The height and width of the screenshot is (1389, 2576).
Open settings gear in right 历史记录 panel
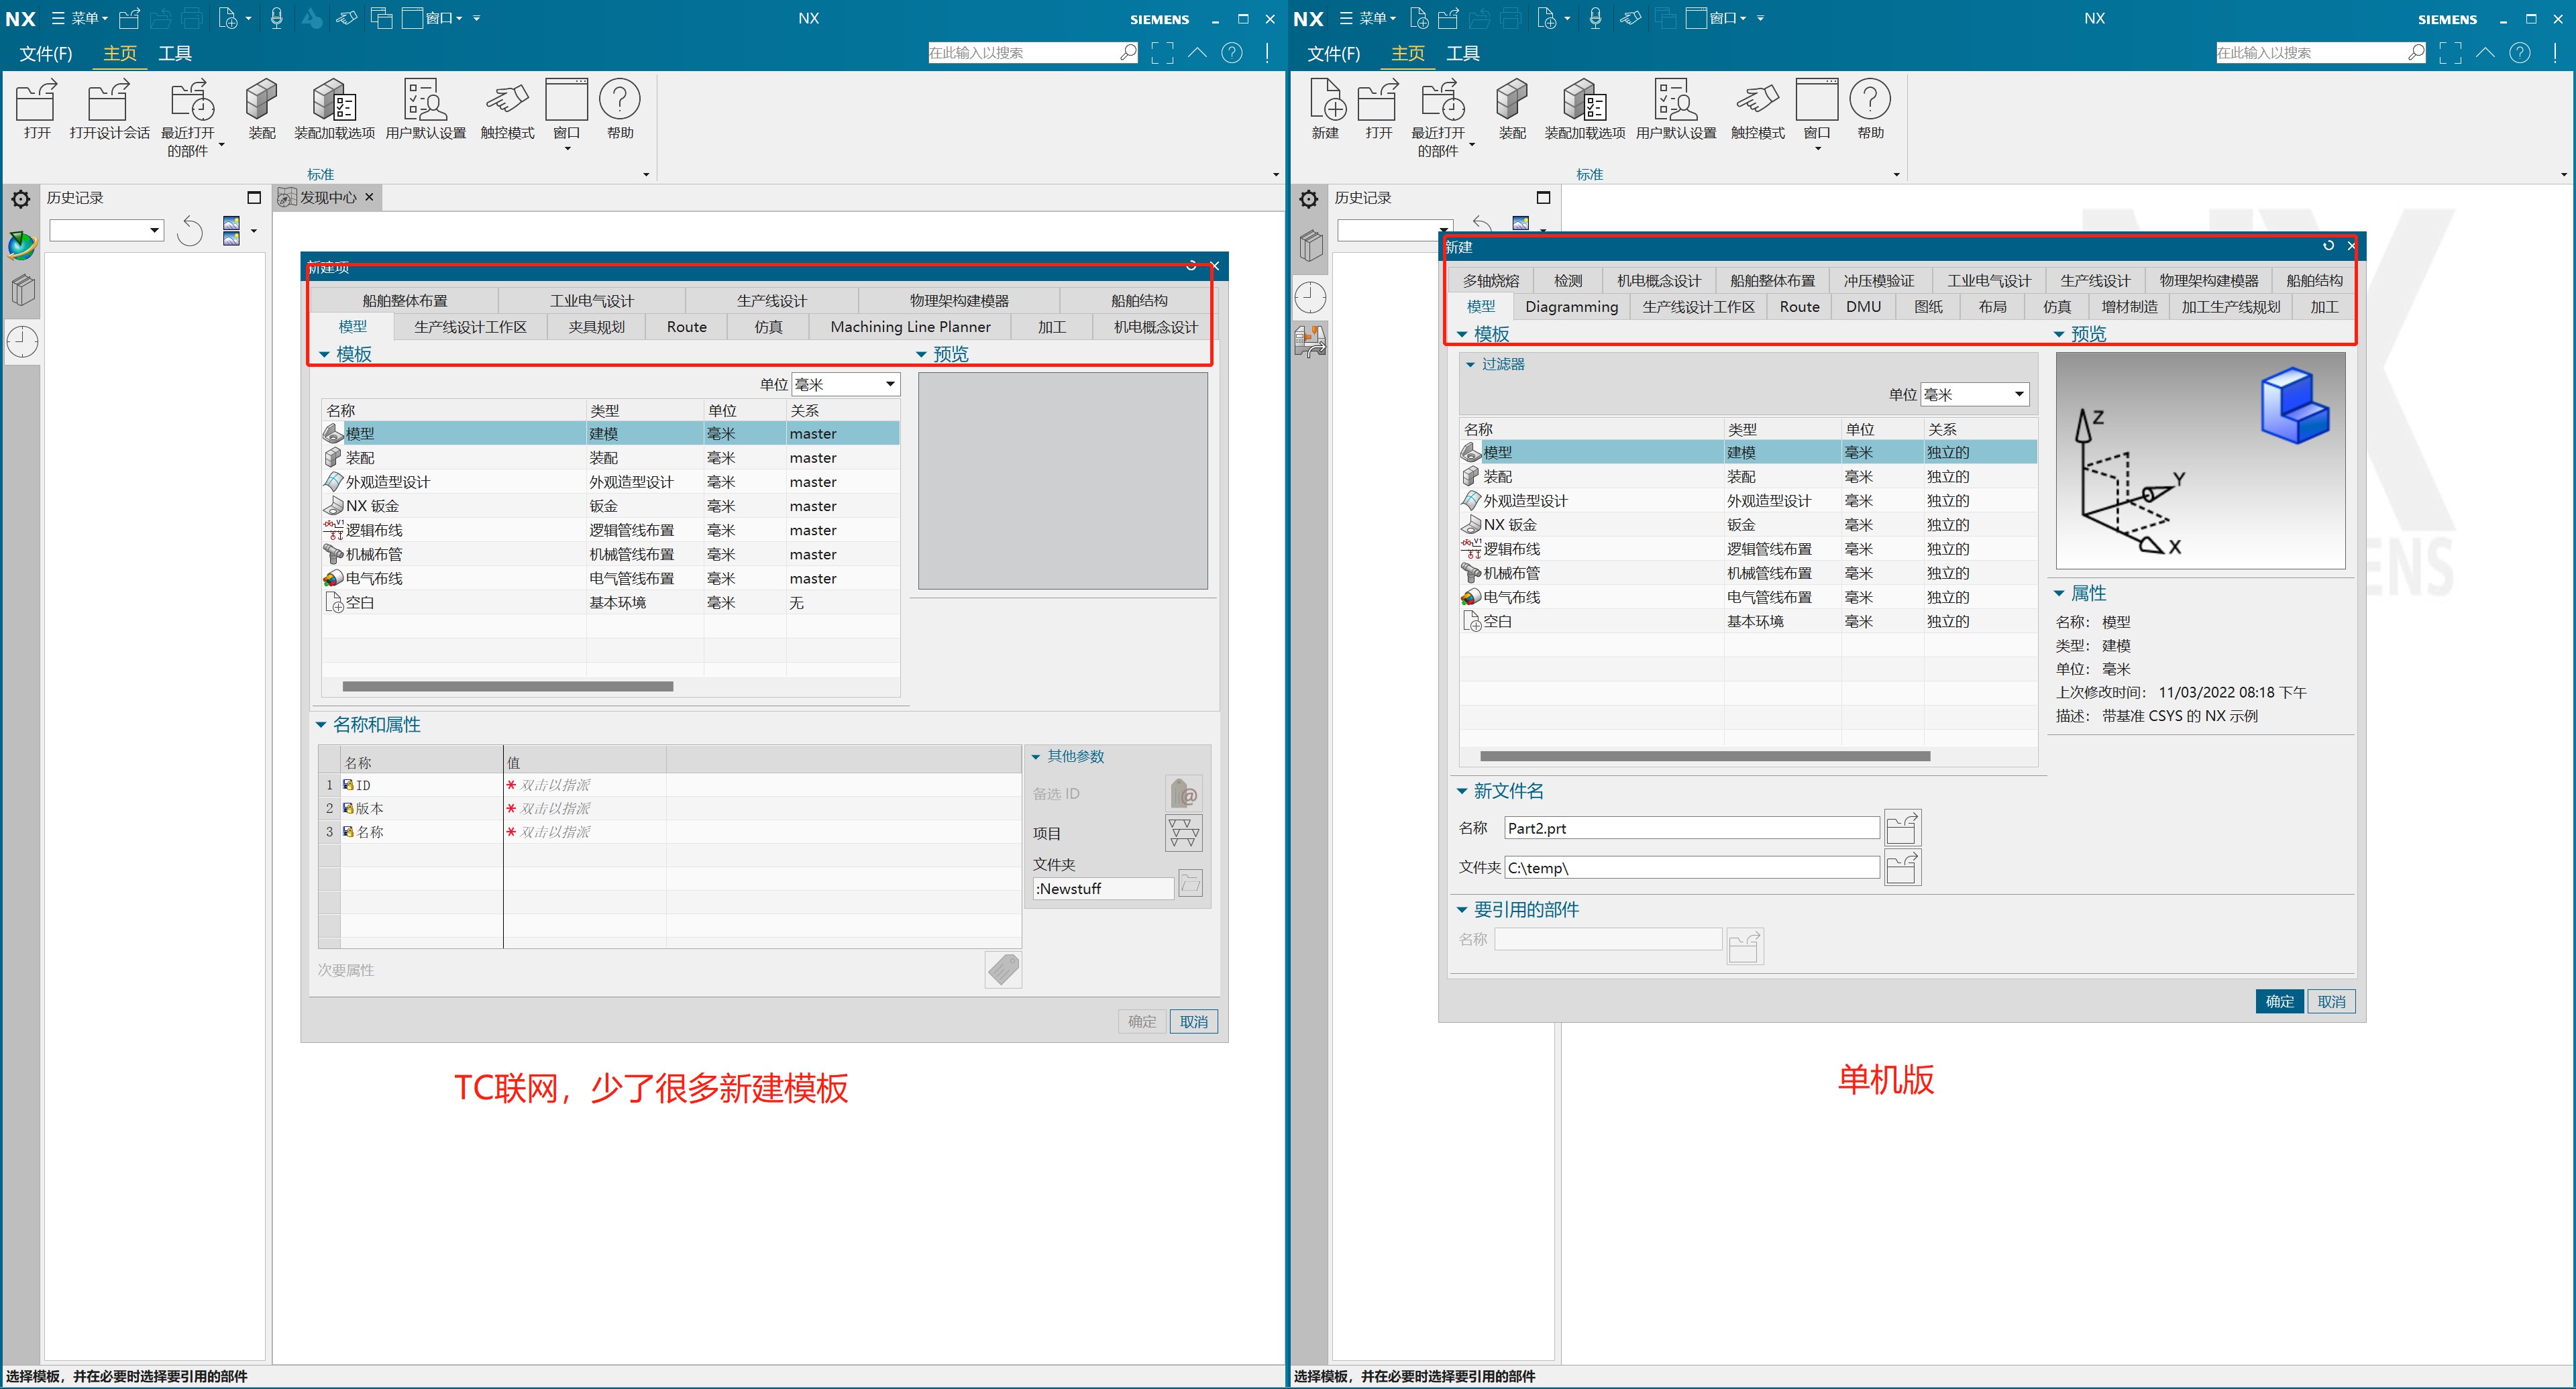[1309, 199]
